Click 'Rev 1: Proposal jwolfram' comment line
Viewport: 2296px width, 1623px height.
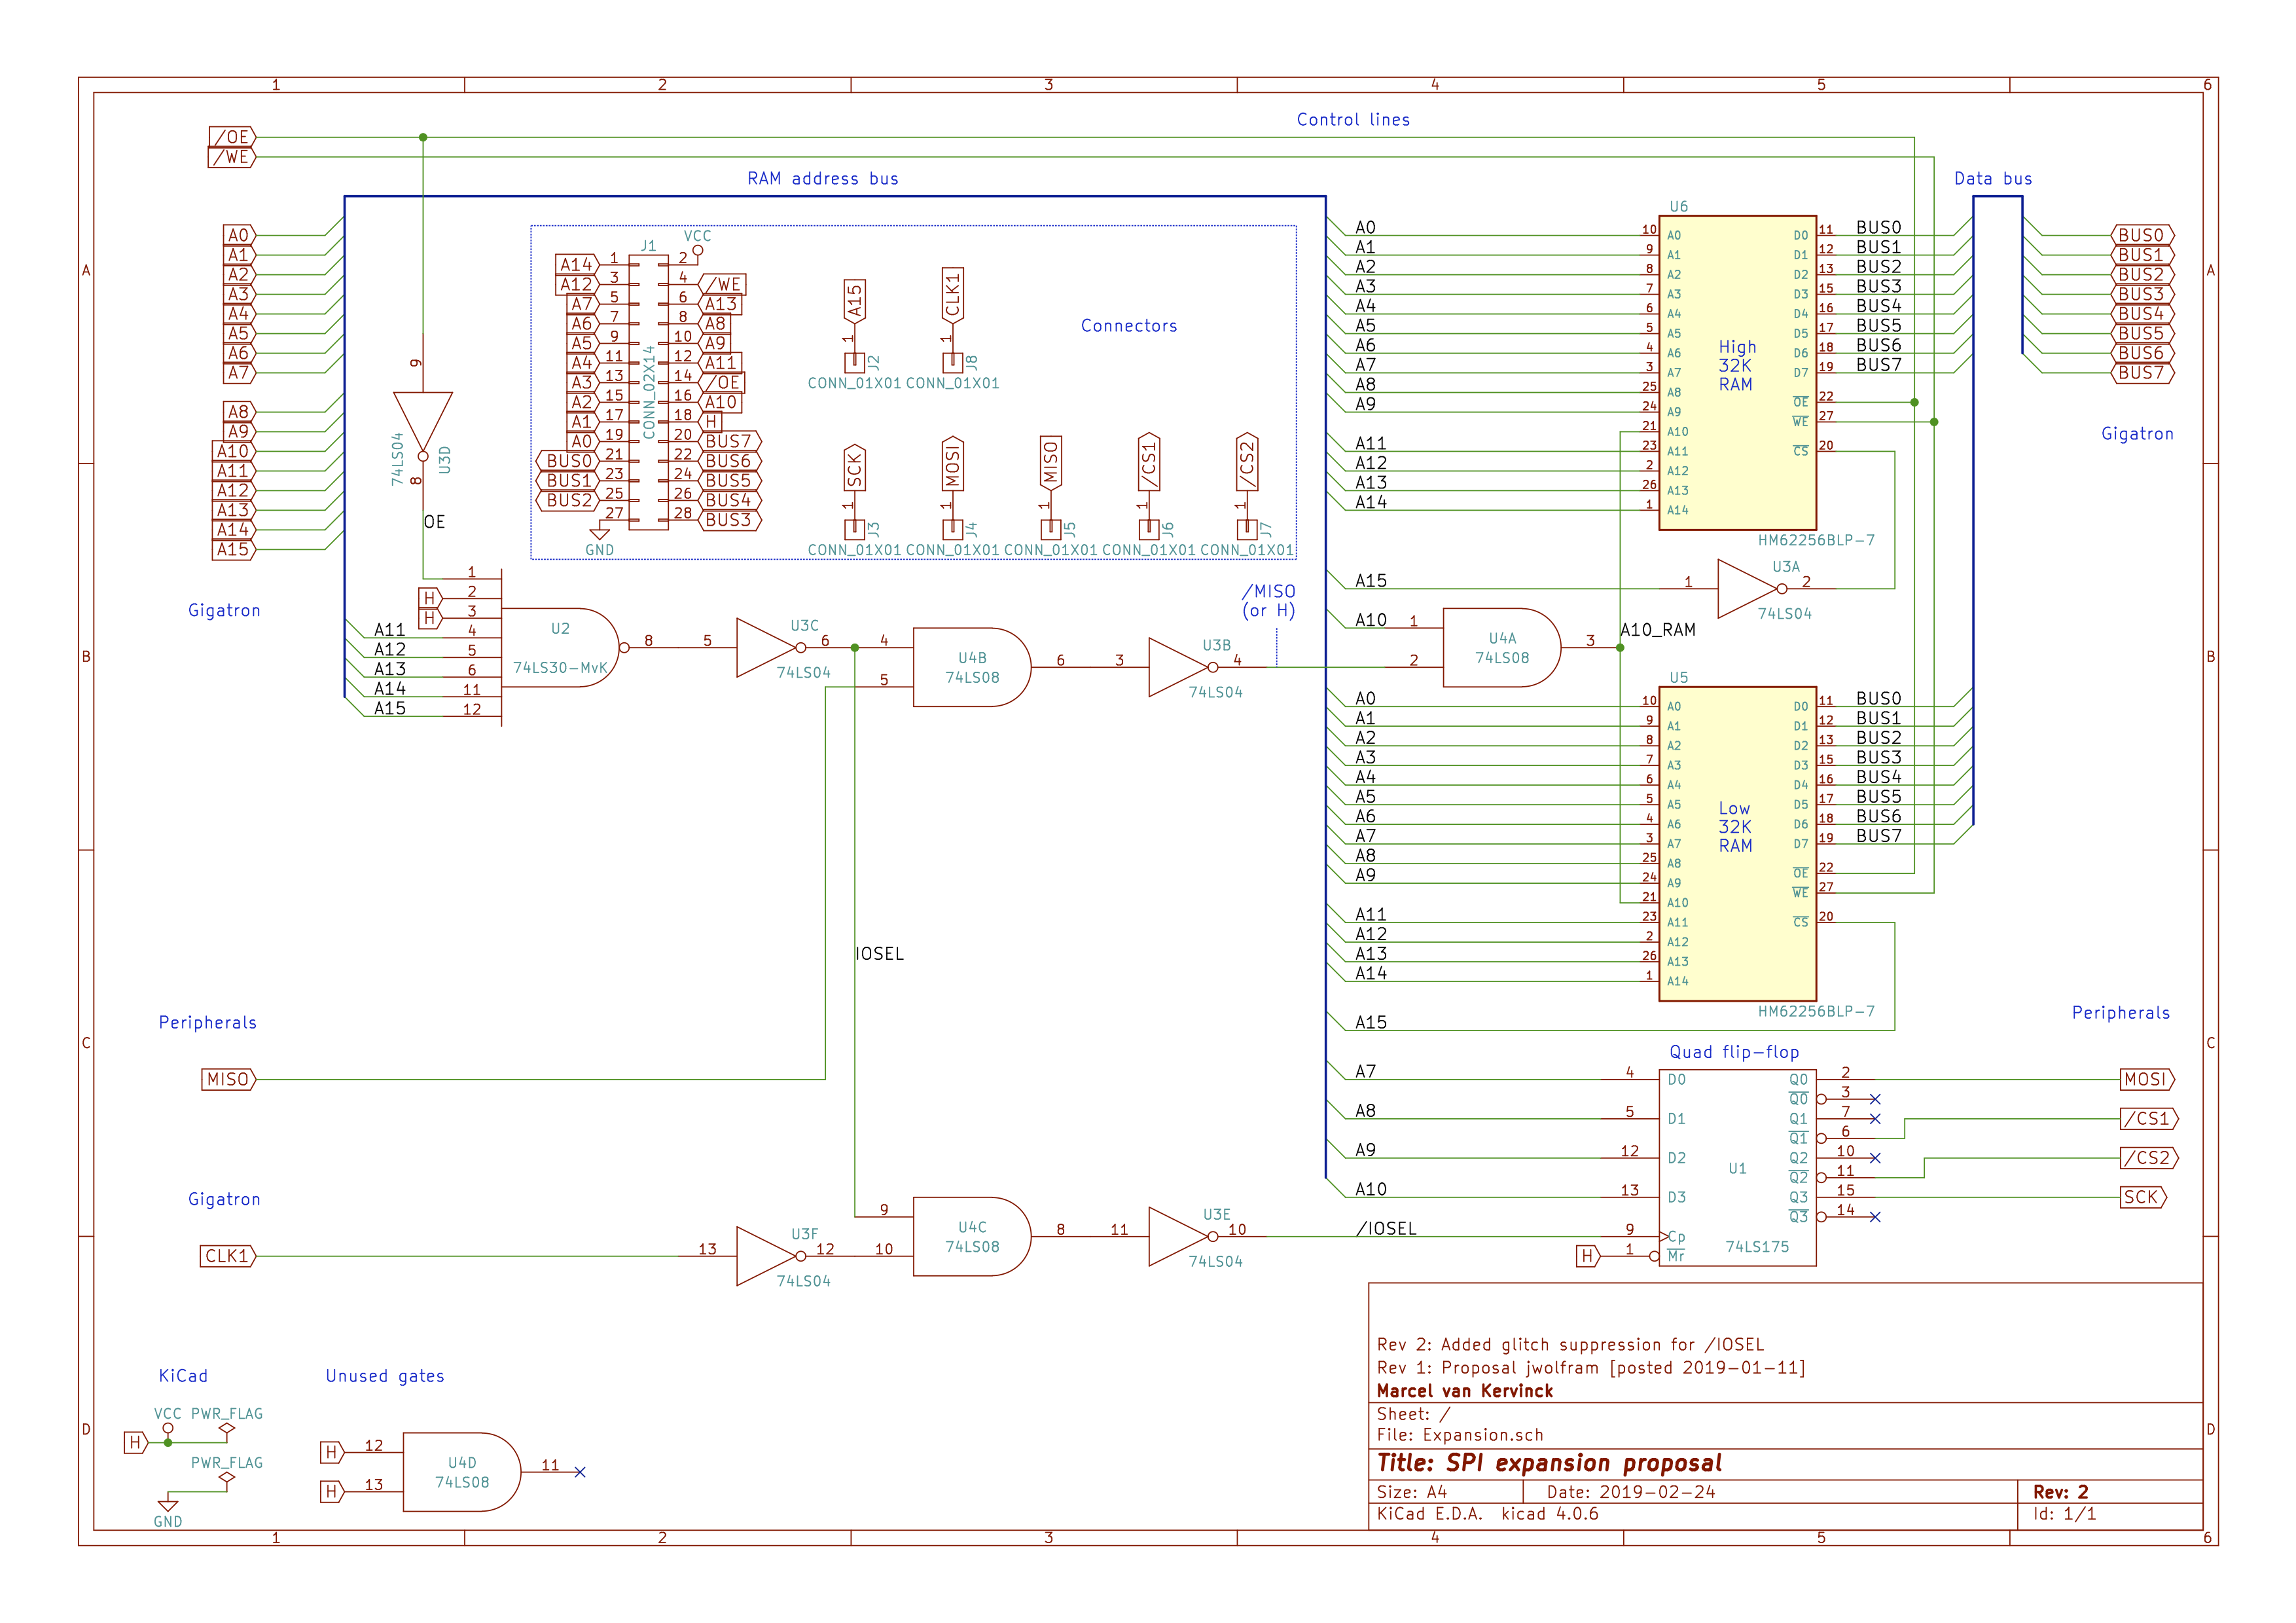tap(1591, 1368)
